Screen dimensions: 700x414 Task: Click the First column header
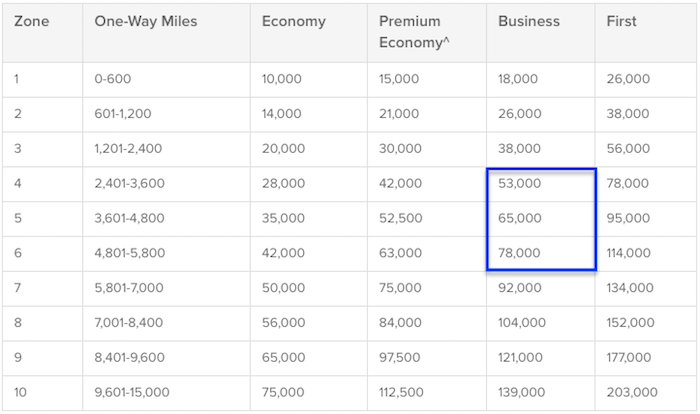coord(621,21)
